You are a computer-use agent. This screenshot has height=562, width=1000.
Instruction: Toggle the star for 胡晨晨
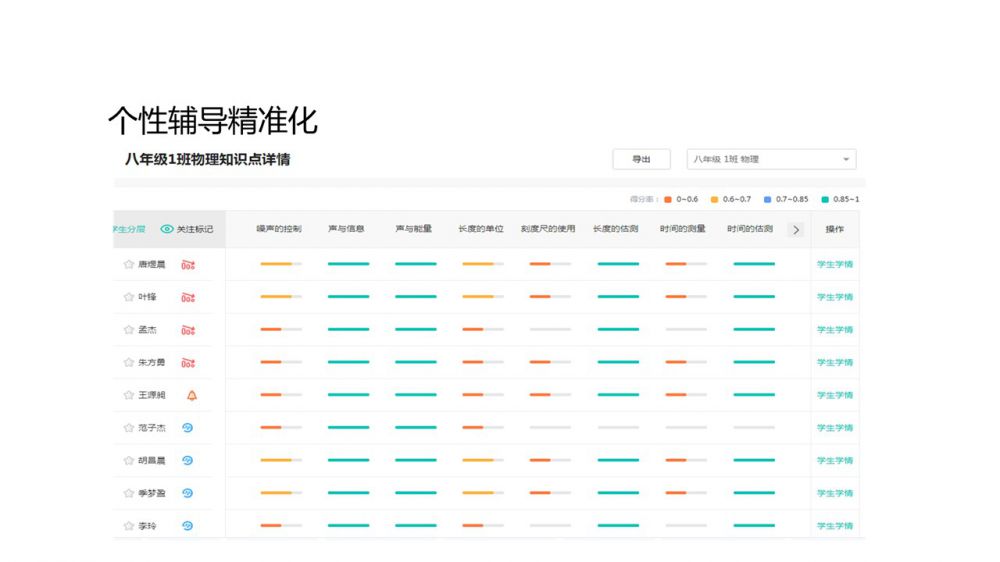point(128,461)
